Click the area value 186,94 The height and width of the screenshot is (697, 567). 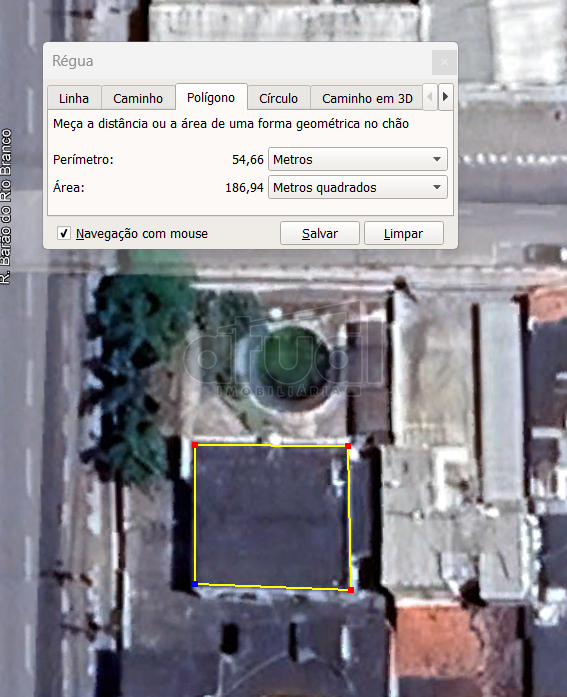coord(244,188)
